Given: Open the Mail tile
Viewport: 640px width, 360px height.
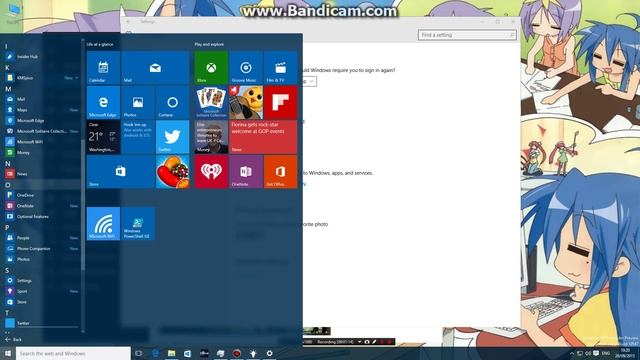Looking at the screenshot, I should (x=155, y=68).
